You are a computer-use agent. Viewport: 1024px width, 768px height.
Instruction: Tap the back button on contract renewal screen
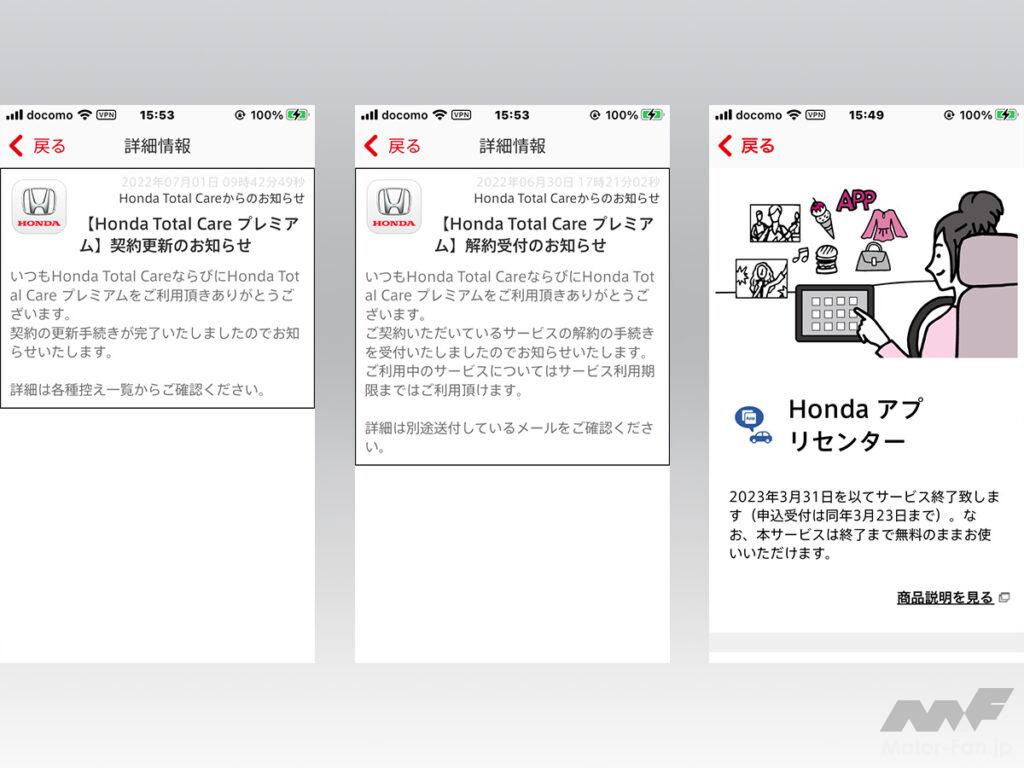[x=37, y=146]
